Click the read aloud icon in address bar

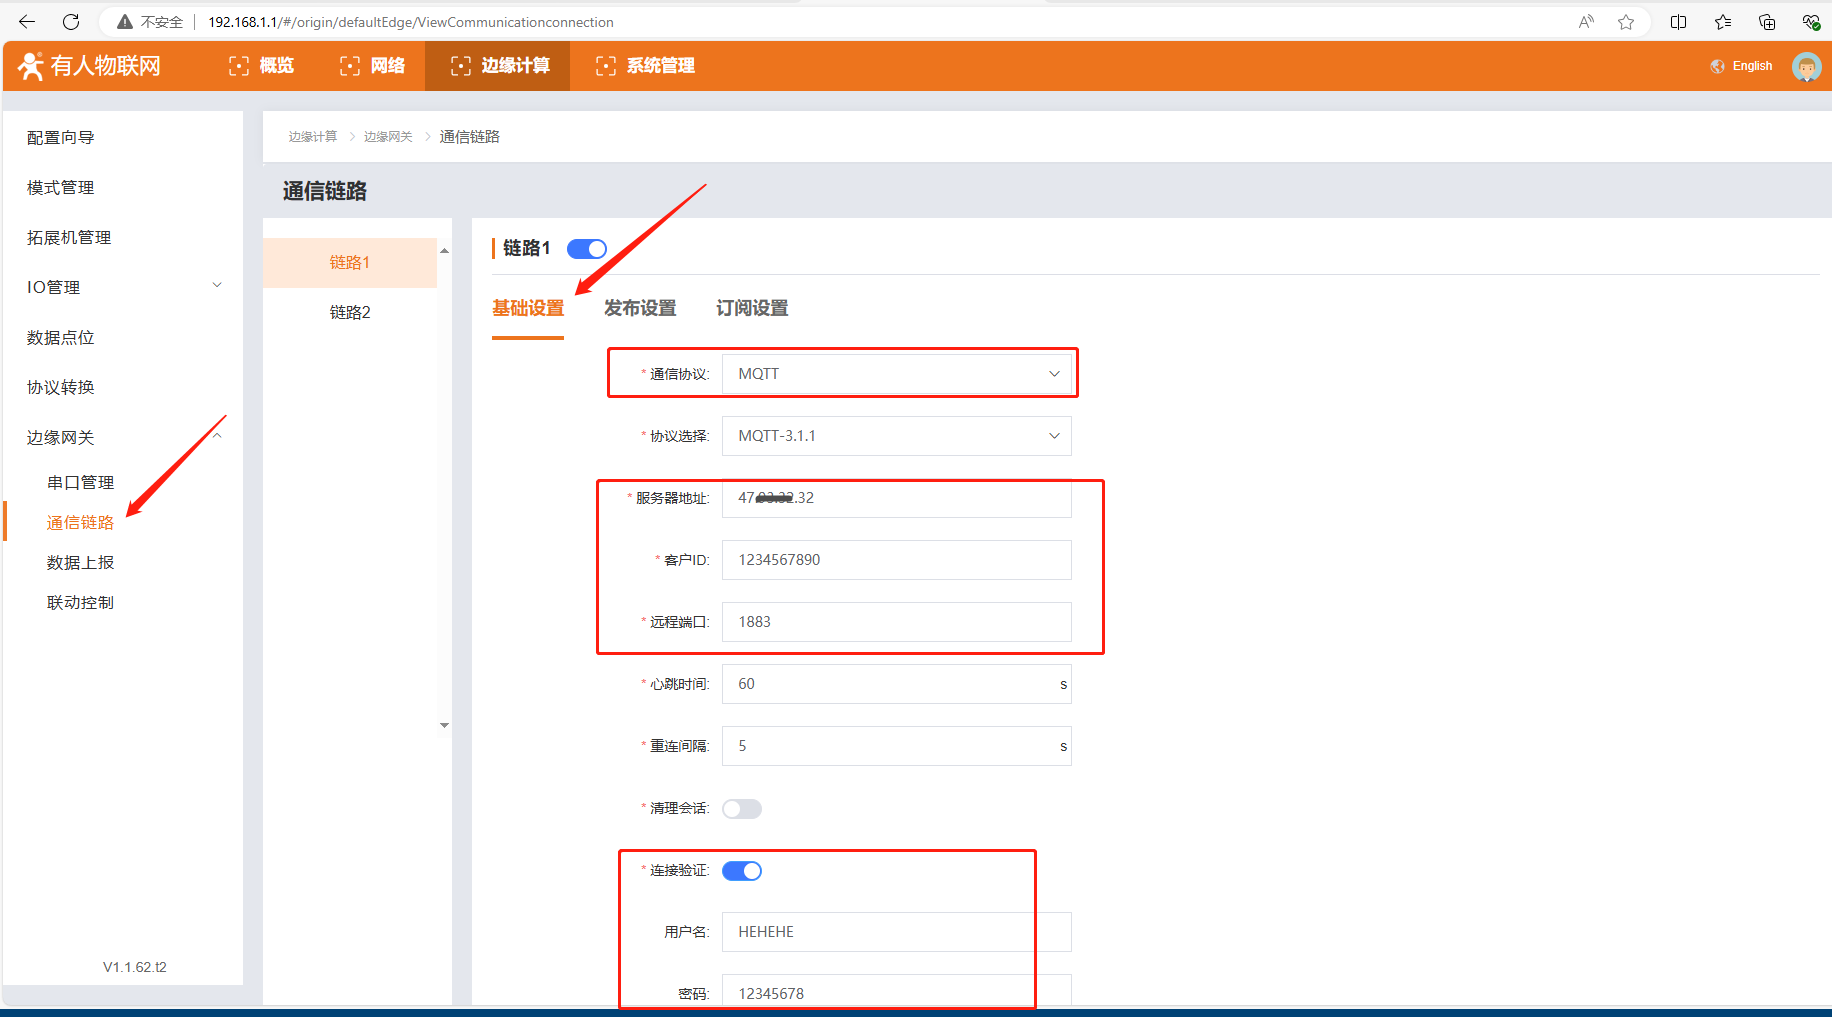[1586, 22]
